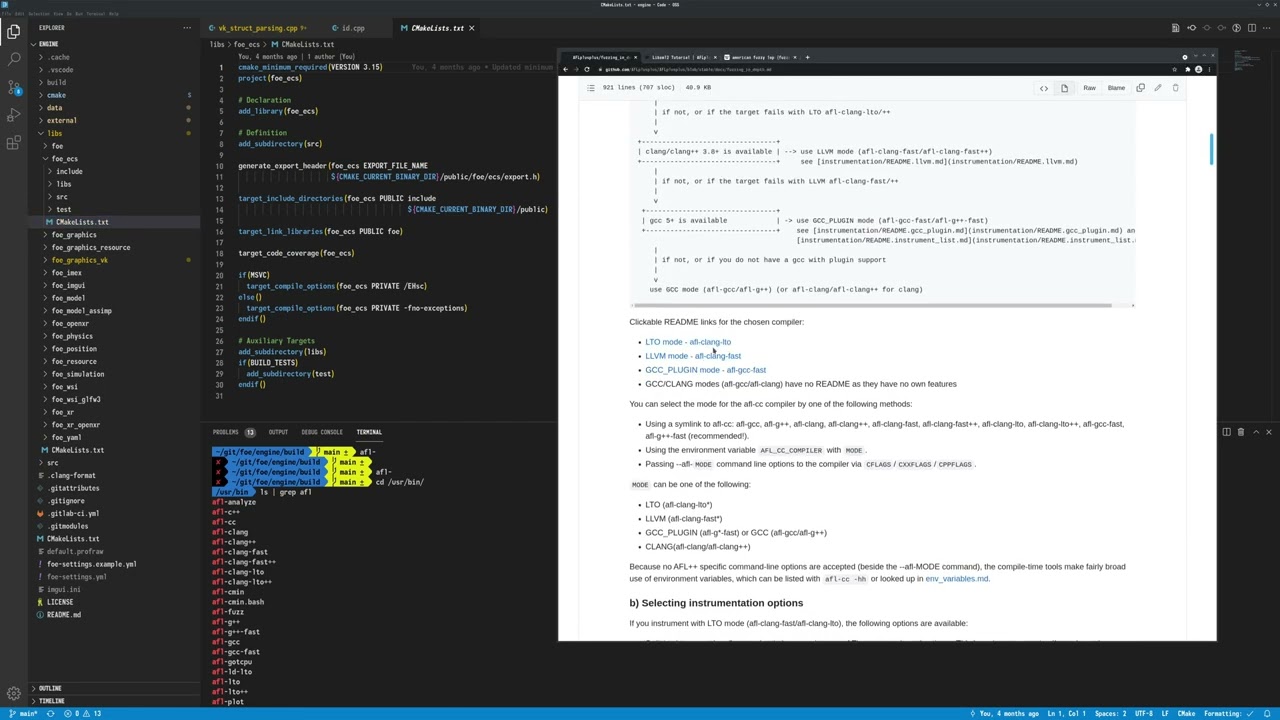
Task: Open Run and Debug view
Action: 14,116
